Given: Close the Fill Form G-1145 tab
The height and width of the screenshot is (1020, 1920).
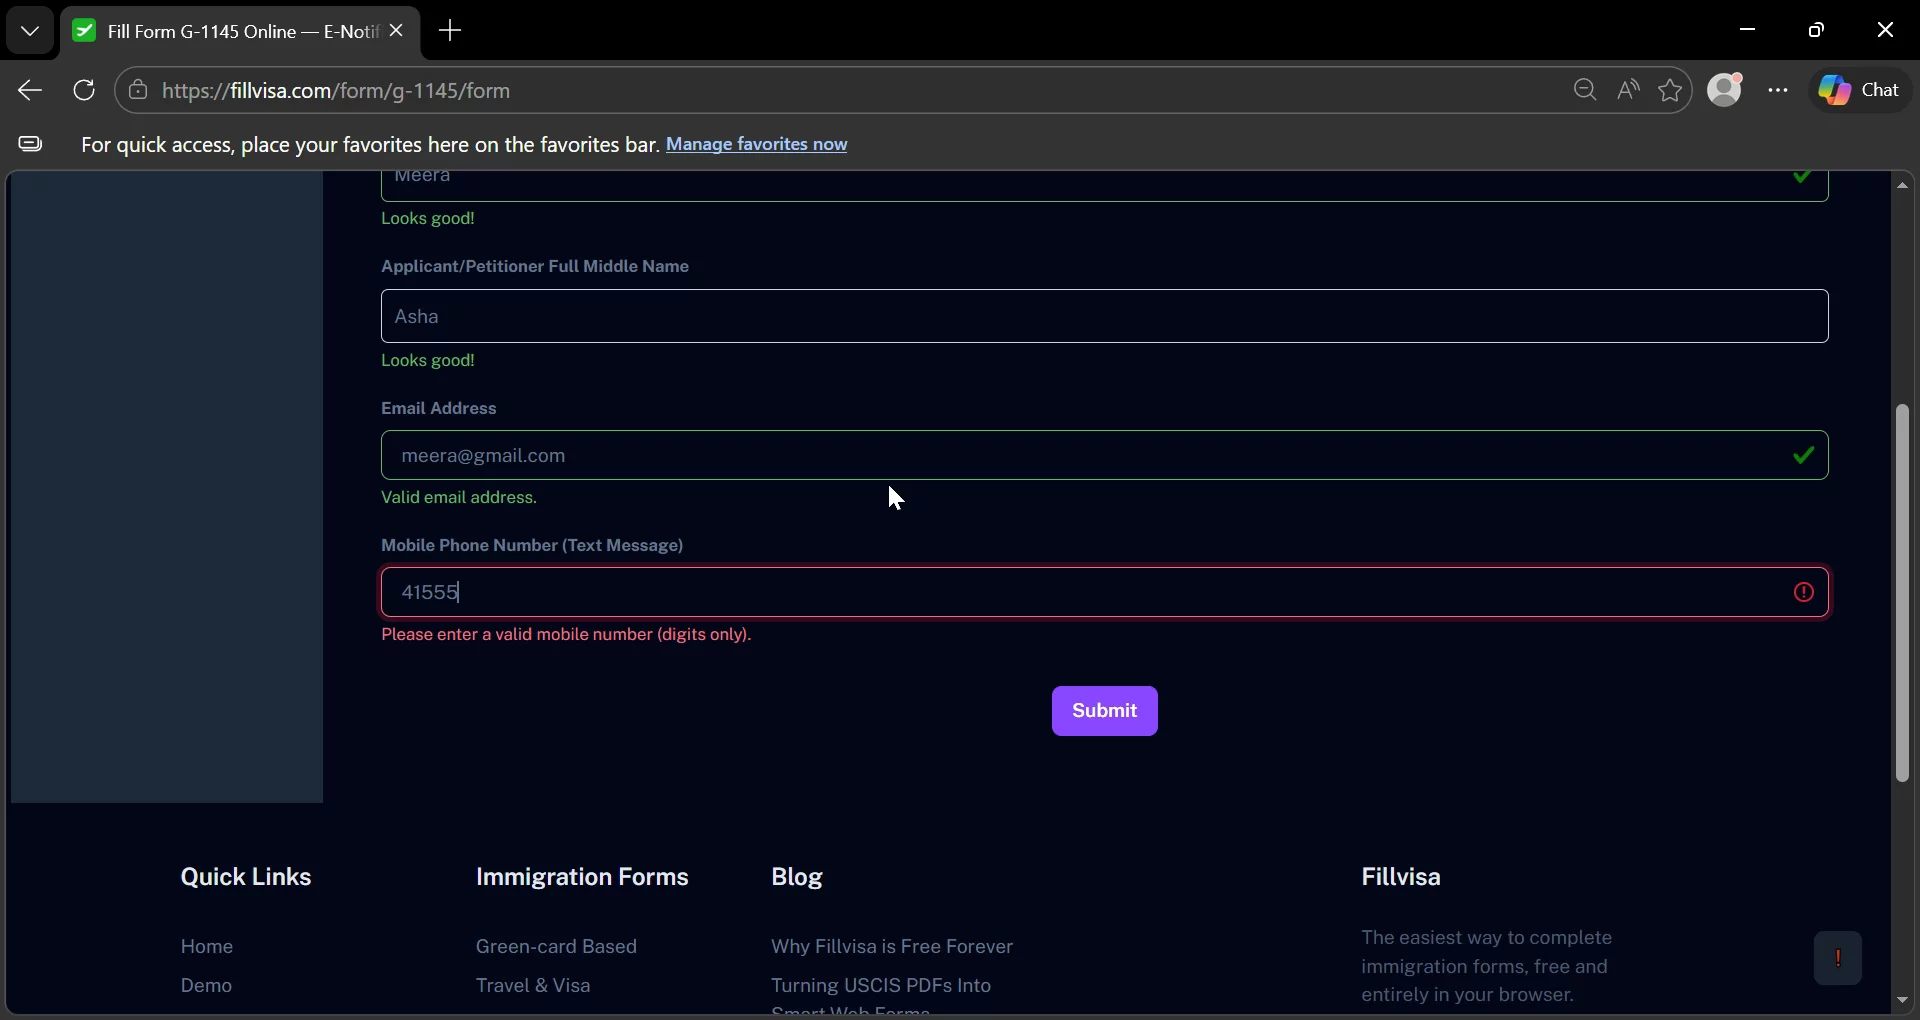Looking at the screenshot, I should point(397,31).
